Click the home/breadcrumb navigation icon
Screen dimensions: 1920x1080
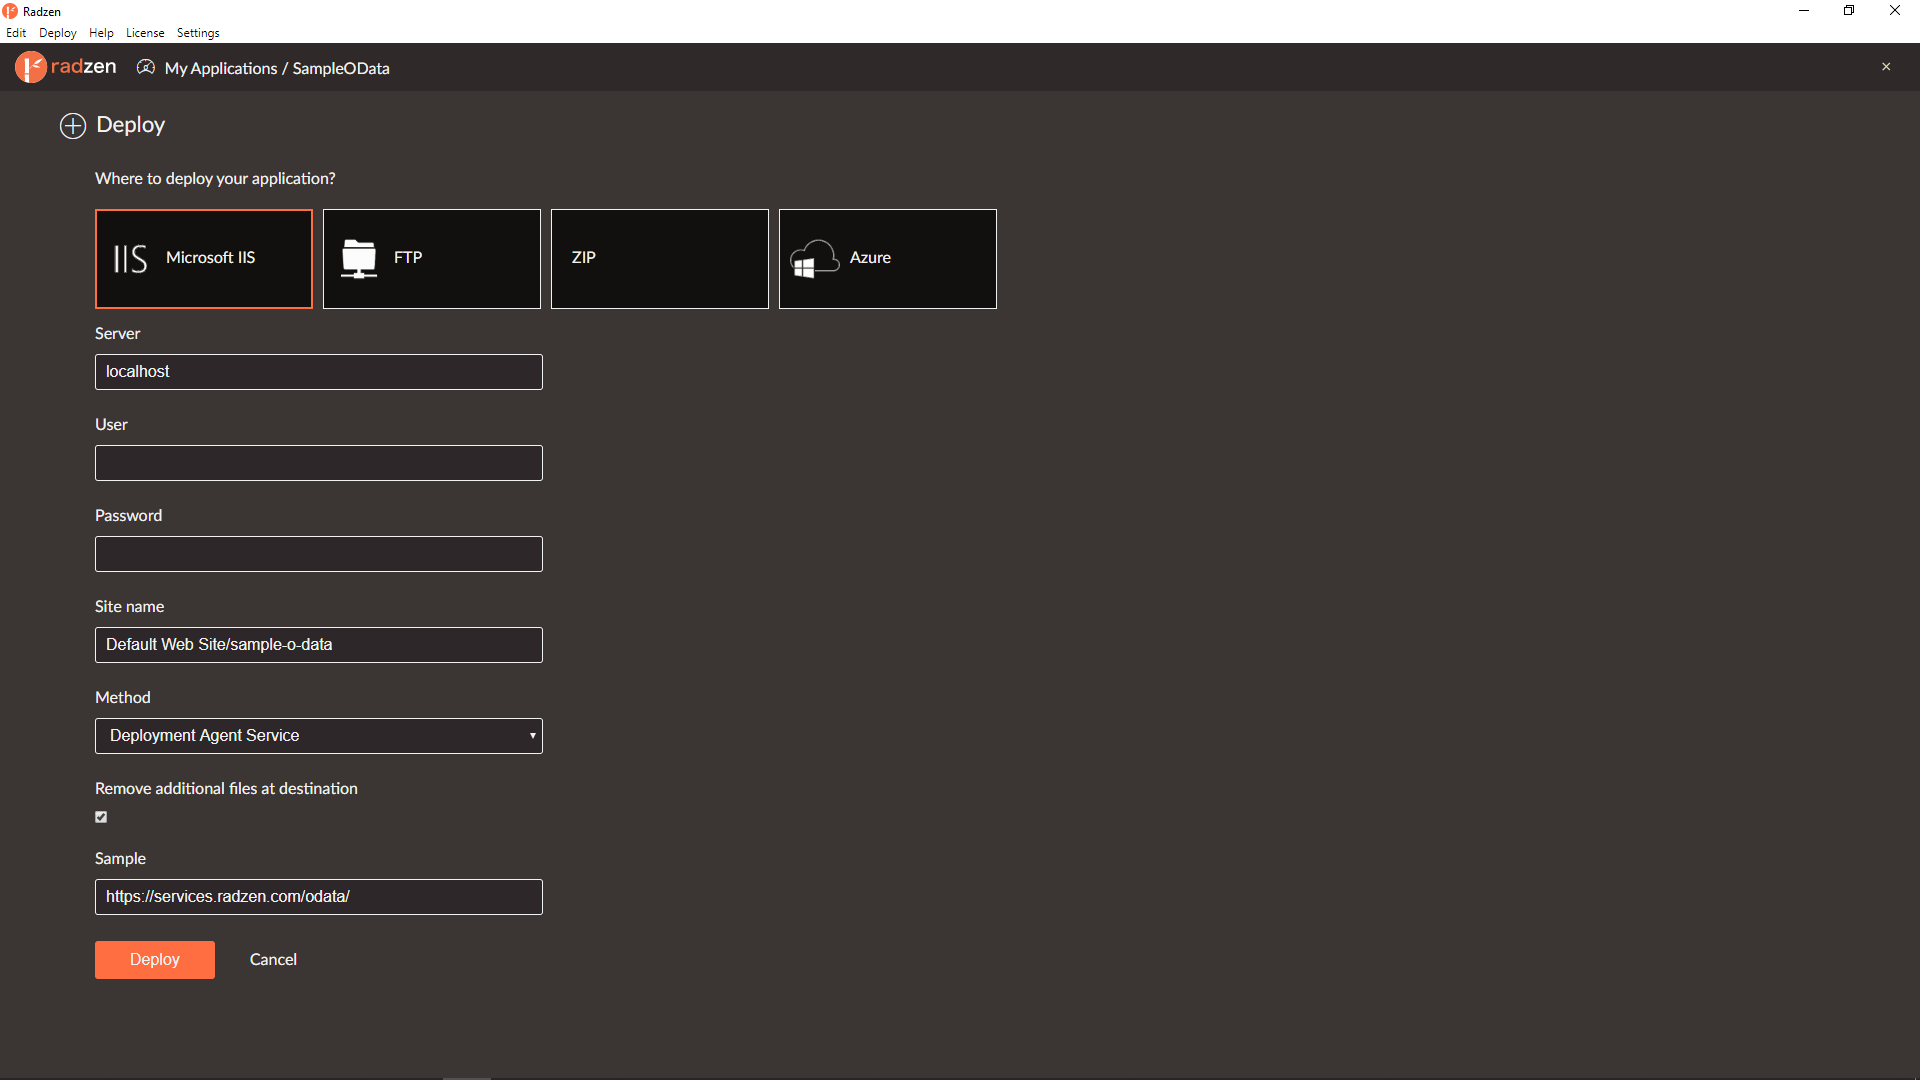(x=145, y=67)
